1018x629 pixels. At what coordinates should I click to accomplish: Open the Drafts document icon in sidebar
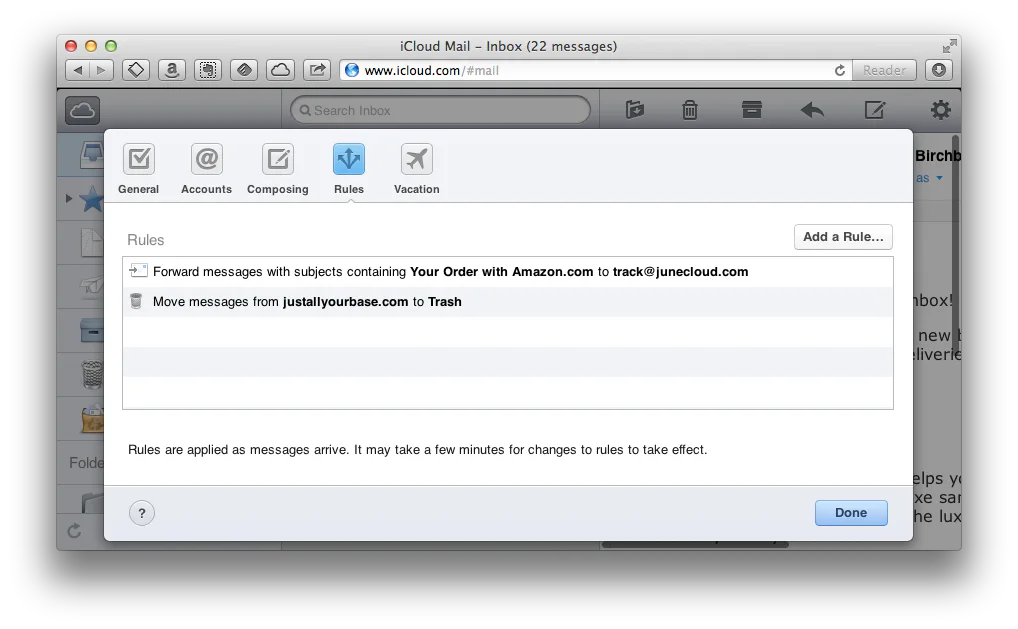click(92, 243)
